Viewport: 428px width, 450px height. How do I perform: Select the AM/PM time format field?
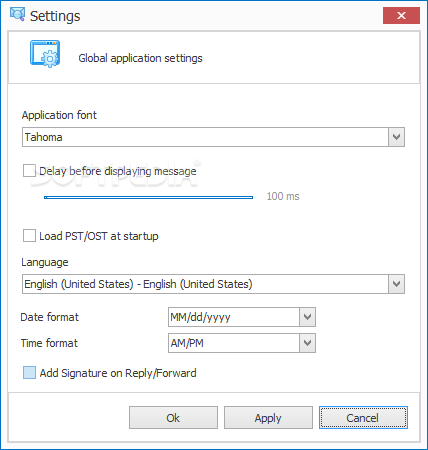[x=234, y=343]
